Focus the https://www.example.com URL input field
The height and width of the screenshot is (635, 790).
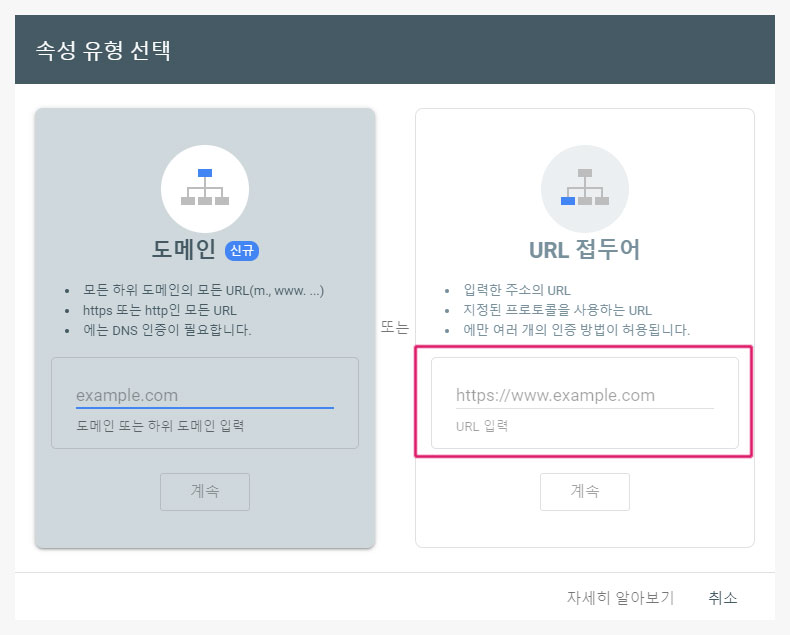584,395
